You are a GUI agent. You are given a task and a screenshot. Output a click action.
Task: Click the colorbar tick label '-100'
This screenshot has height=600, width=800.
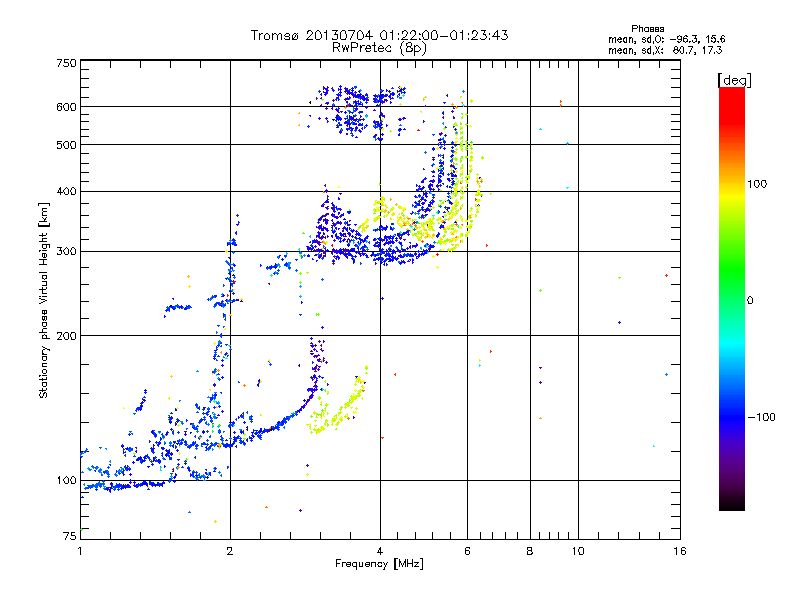click(761, 417)
